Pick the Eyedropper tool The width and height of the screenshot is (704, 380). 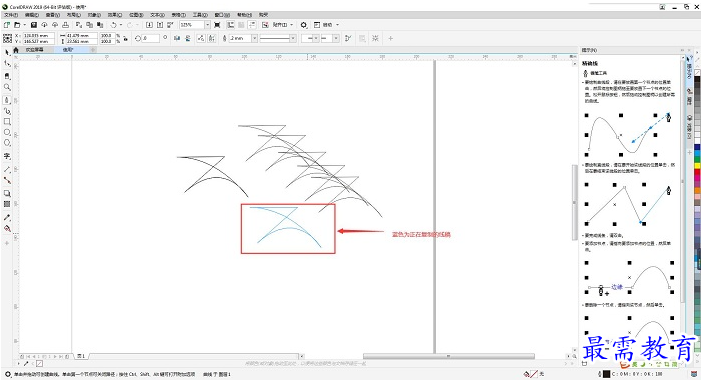tap(7, 217)
